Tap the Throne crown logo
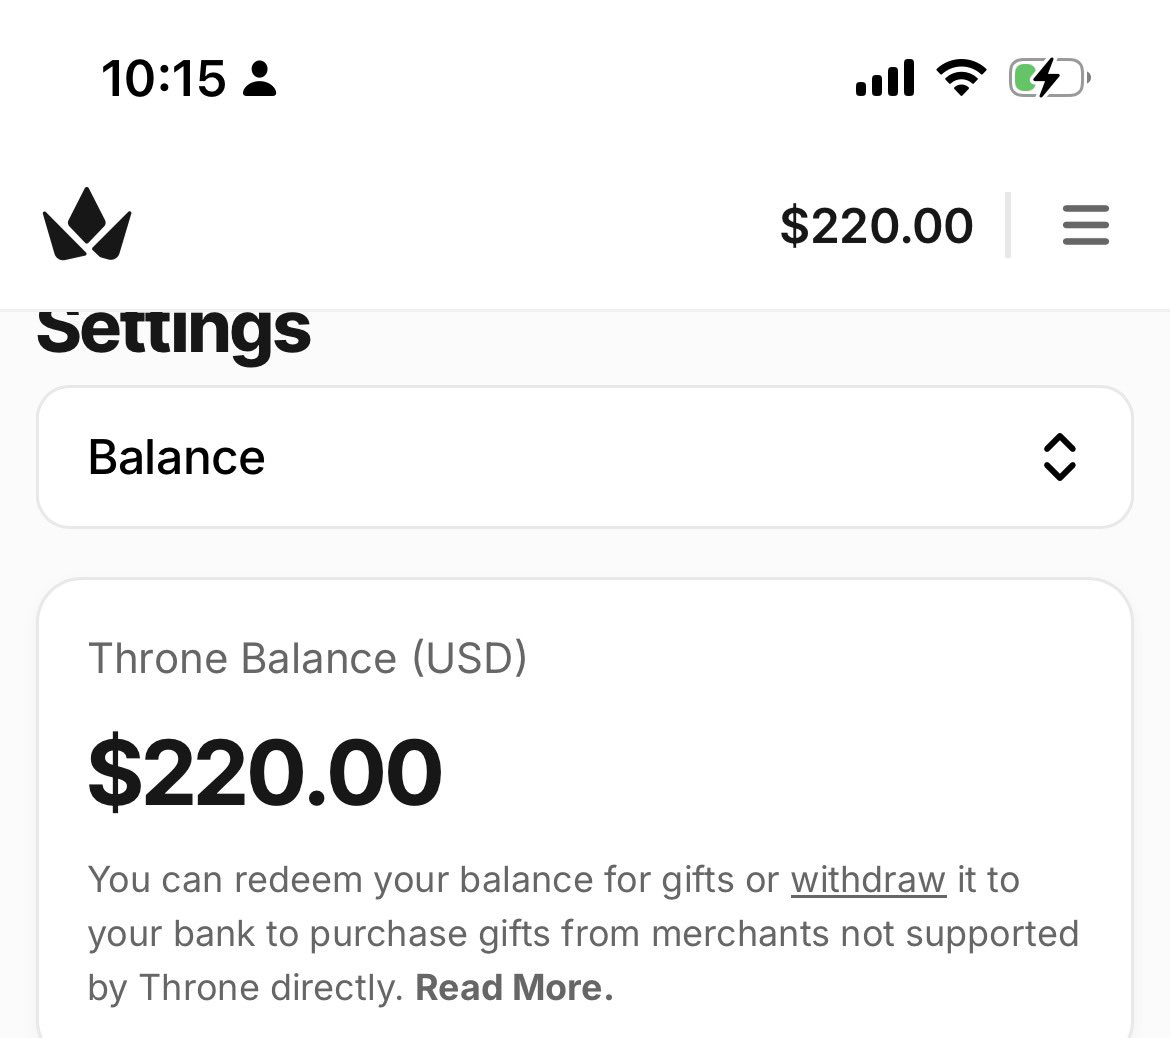 point(87,225)
